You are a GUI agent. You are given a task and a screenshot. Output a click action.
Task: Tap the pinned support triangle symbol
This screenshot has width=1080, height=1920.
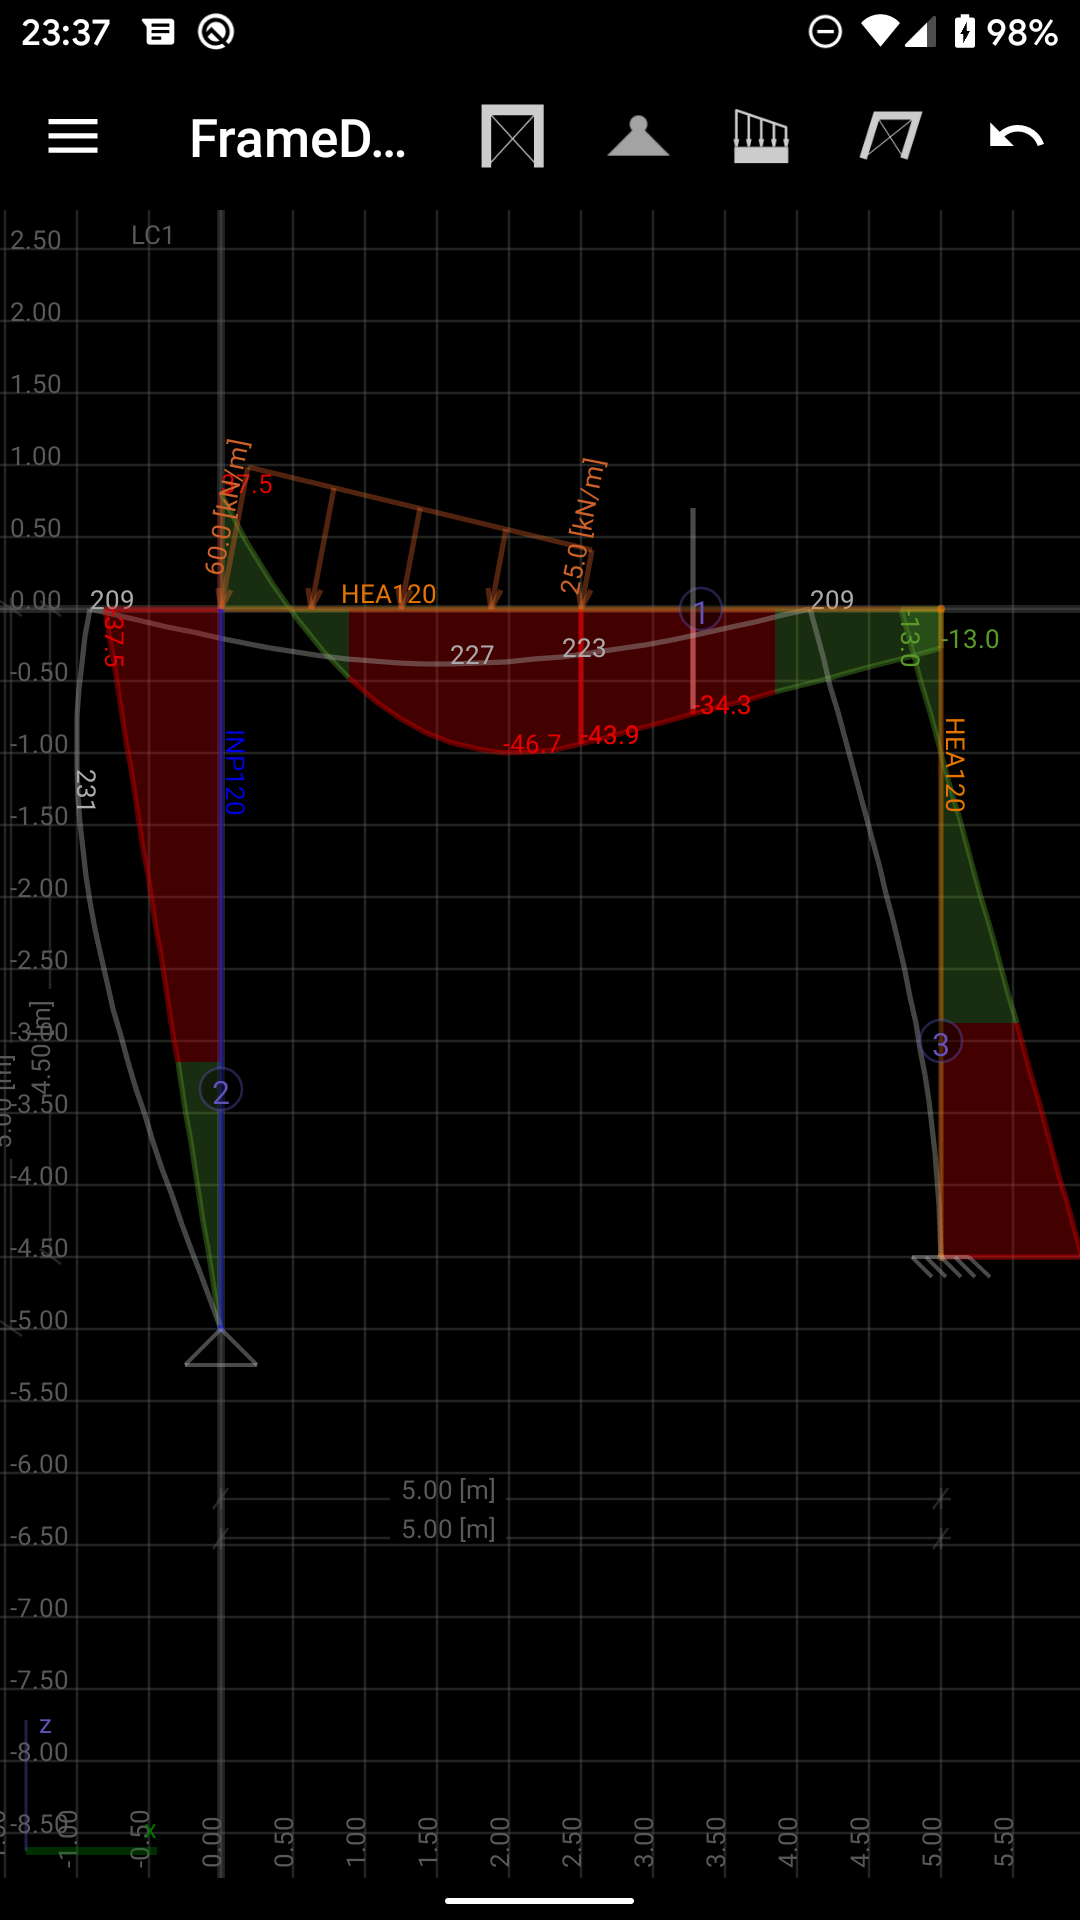click(x=221, y=1348)
